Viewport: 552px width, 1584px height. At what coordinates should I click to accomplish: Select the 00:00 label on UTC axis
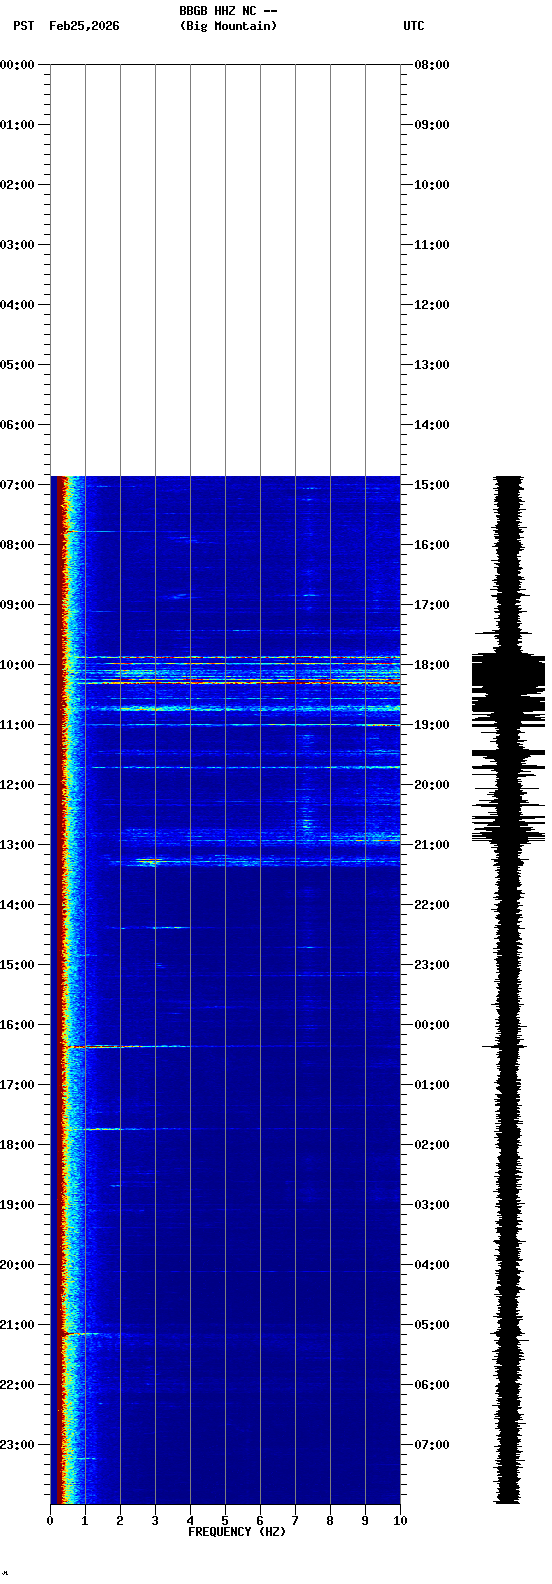432,1025
